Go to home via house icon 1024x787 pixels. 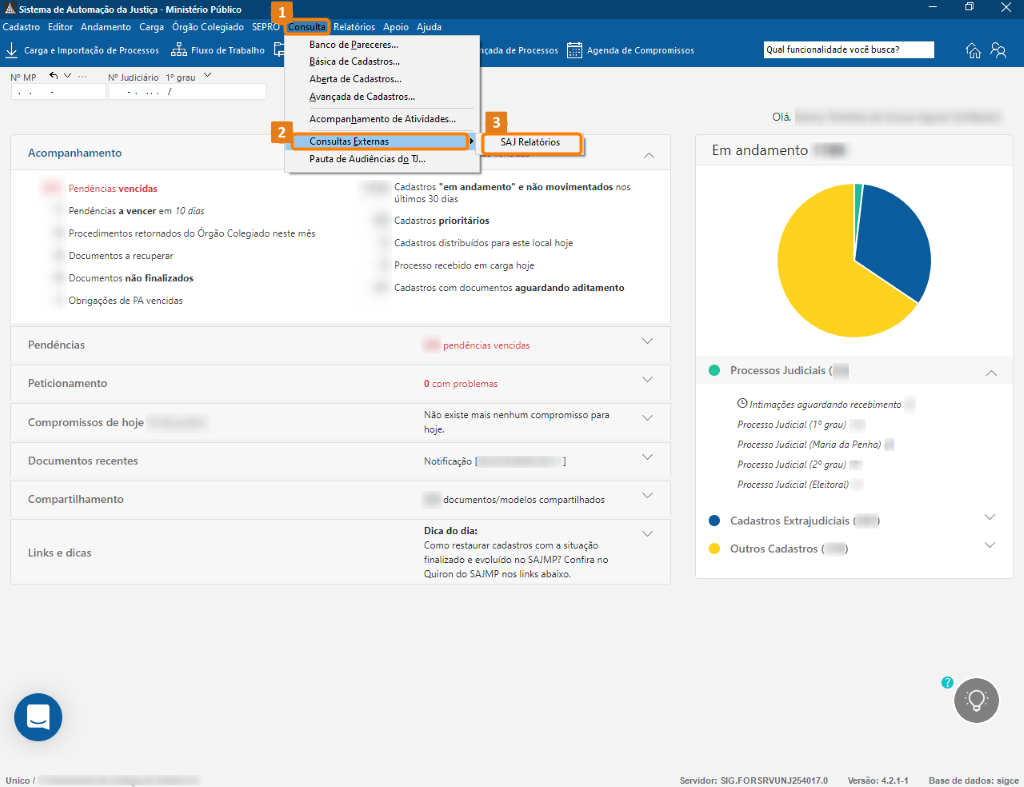(x=972, y=50)
